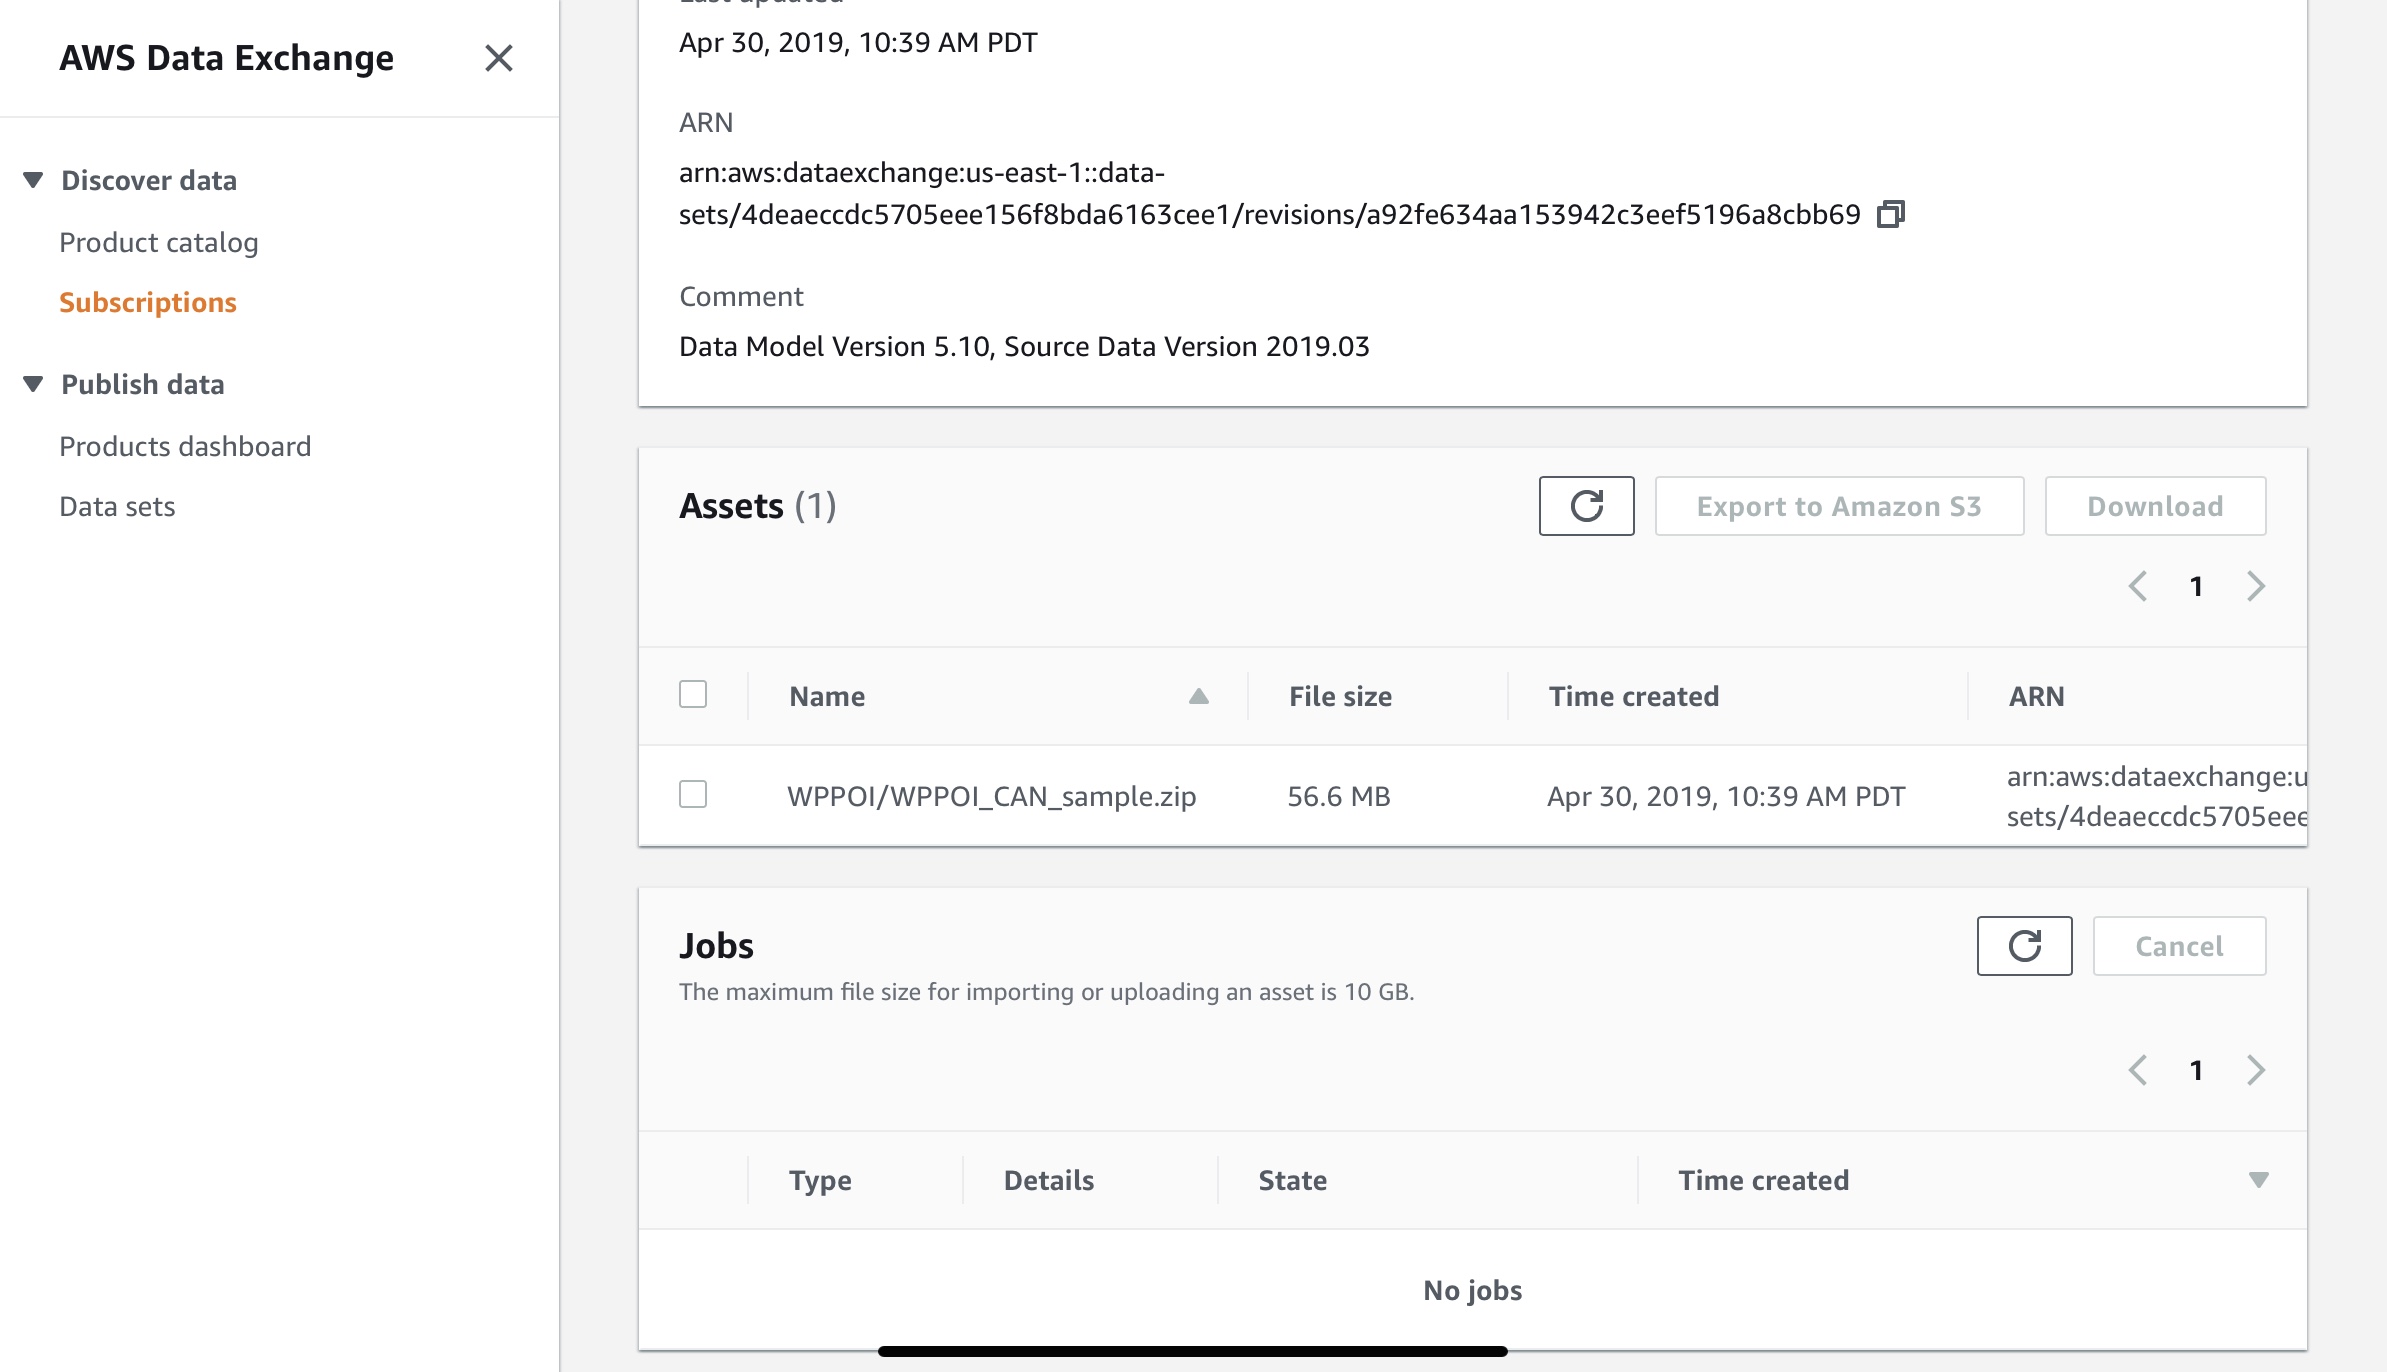Copy the revision ARN to clipboard
Screen dimensions: 2387x1372
coord(1891,214)
